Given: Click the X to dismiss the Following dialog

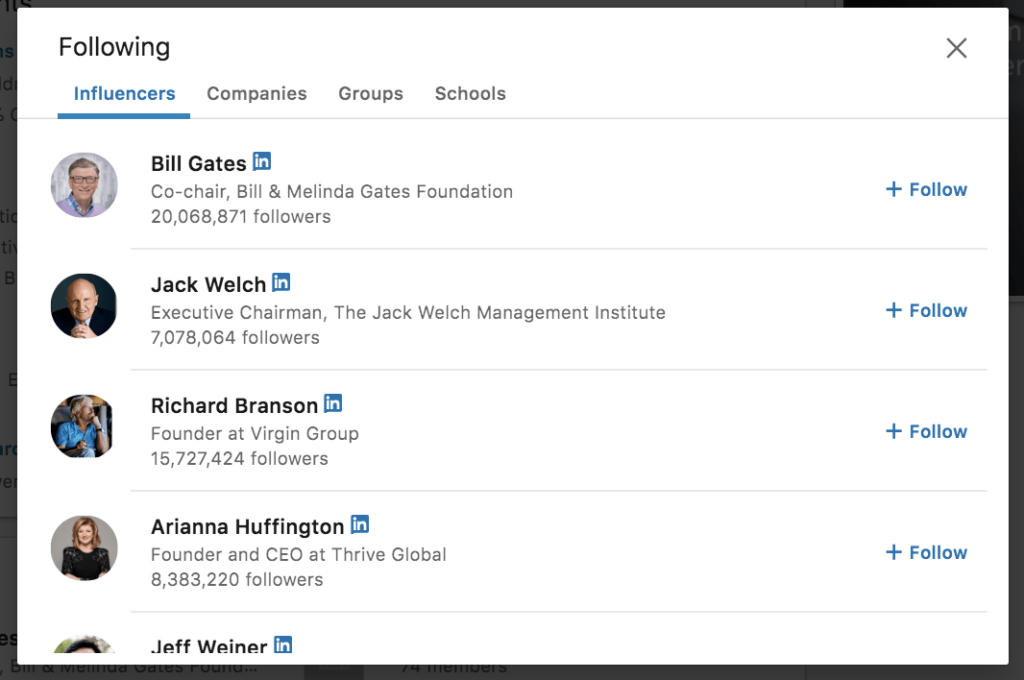Looking at the screenshot, I should (x=956, y=47).
